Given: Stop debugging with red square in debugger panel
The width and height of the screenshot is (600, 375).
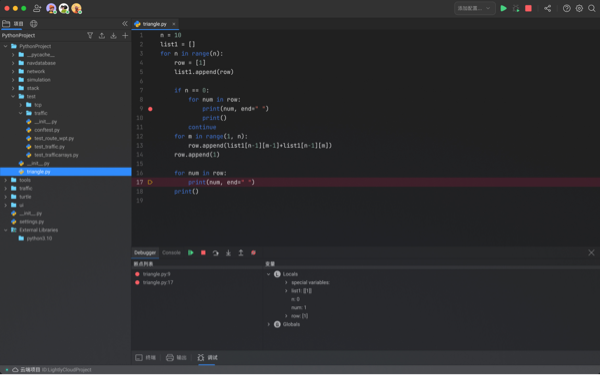Looking at the screenshot, I should click(x=203, y=253).
